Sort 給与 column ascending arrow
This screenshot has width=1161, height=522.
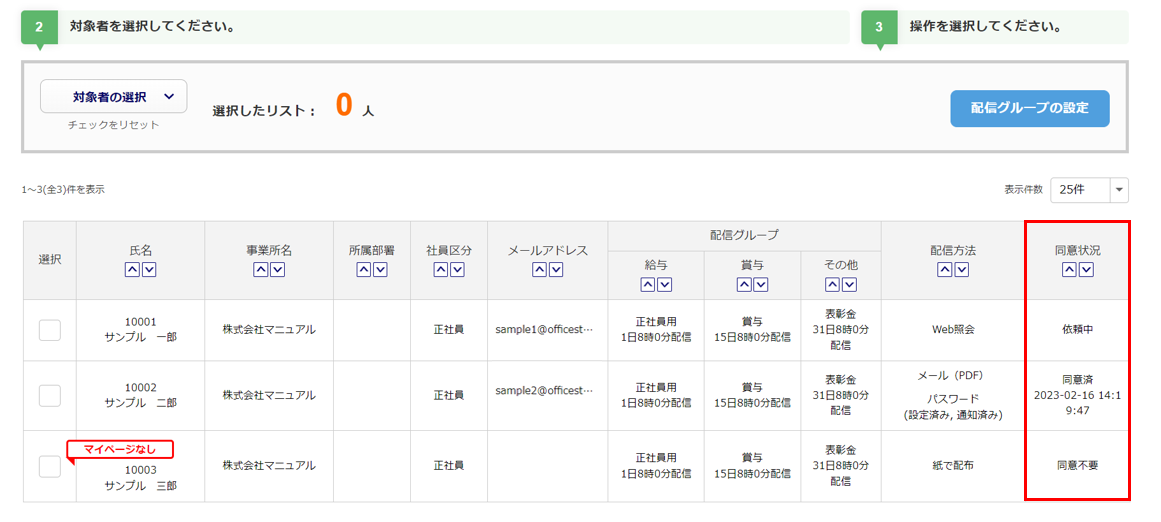click(648, 285)
